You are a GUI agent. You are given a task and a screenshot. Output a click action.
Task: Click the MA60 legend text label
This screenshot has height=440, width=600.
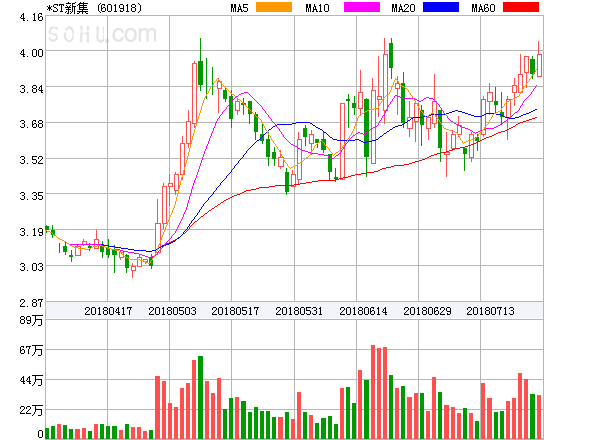[483, 8]
